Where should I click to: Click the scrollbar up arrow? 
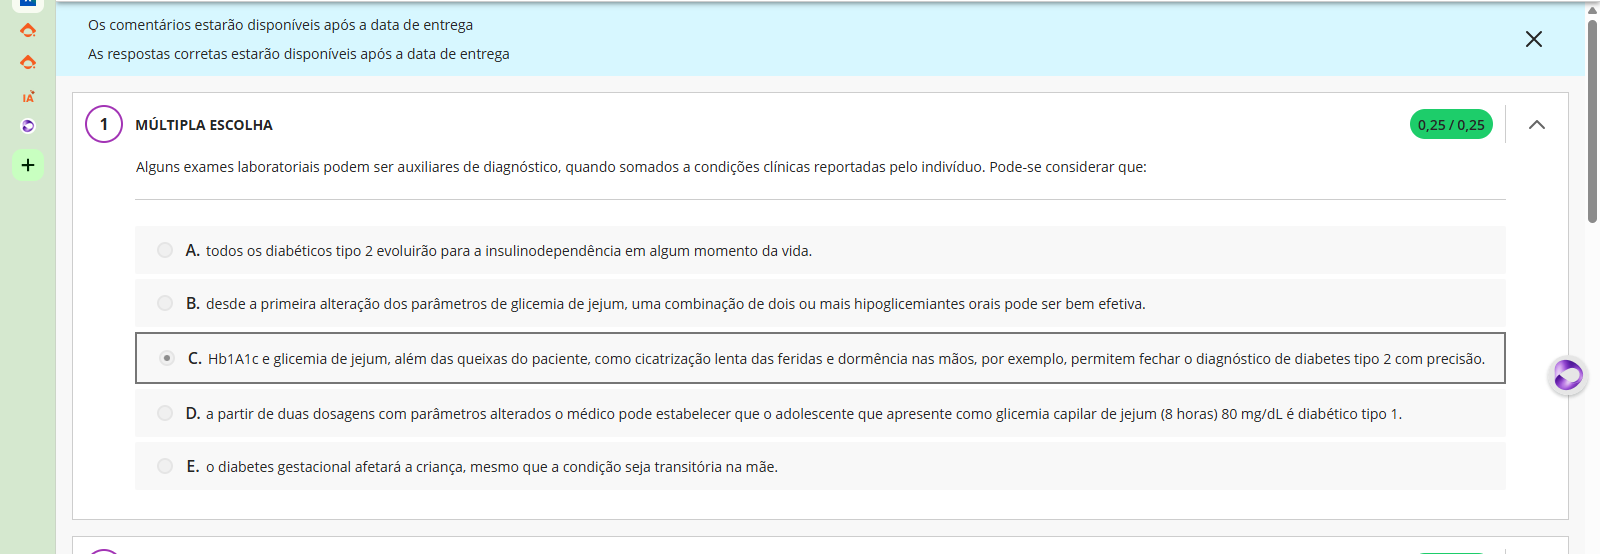(1592, 9)
